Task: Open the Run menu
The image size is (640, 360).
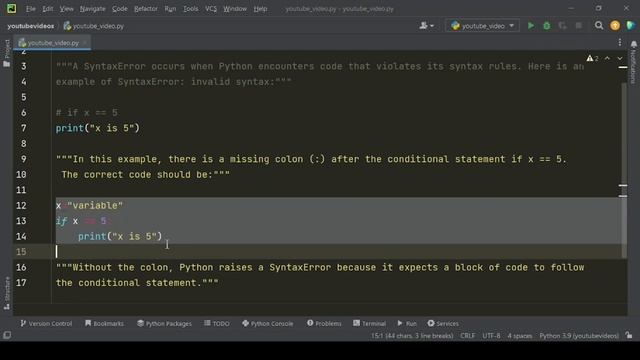Action: click(170, 9)
